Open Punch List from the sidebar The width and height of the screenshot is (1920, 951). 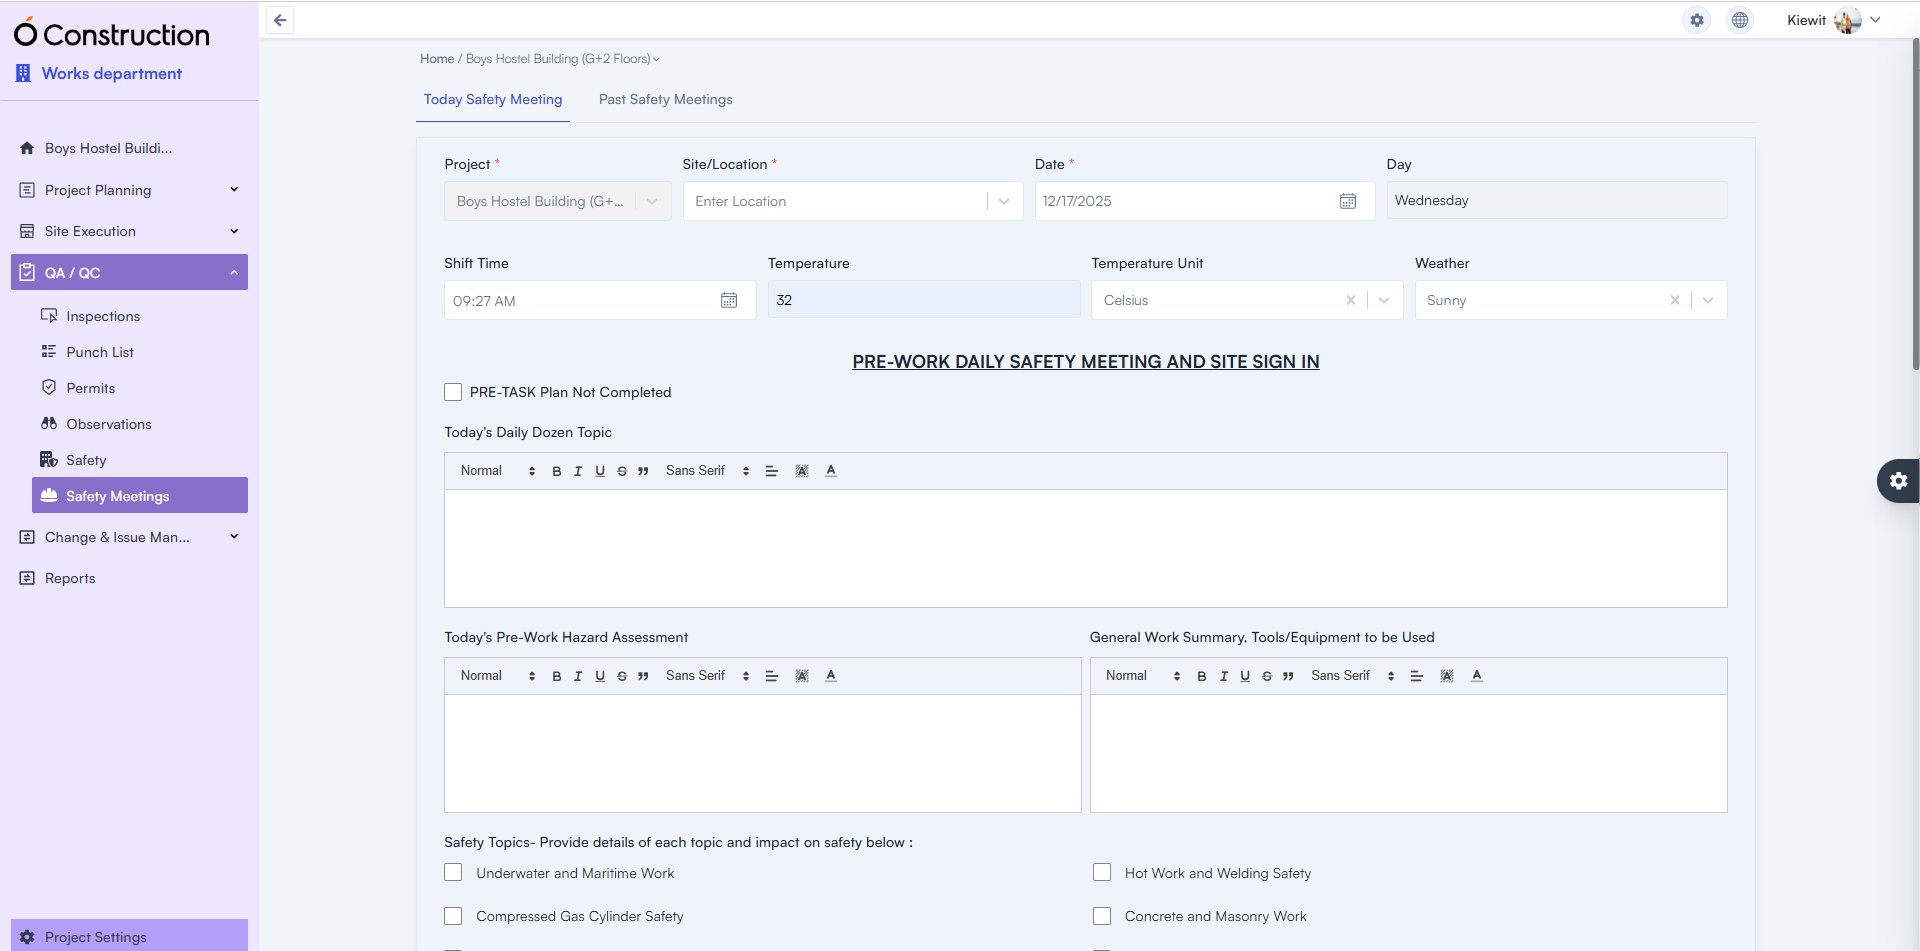[100, 352]
